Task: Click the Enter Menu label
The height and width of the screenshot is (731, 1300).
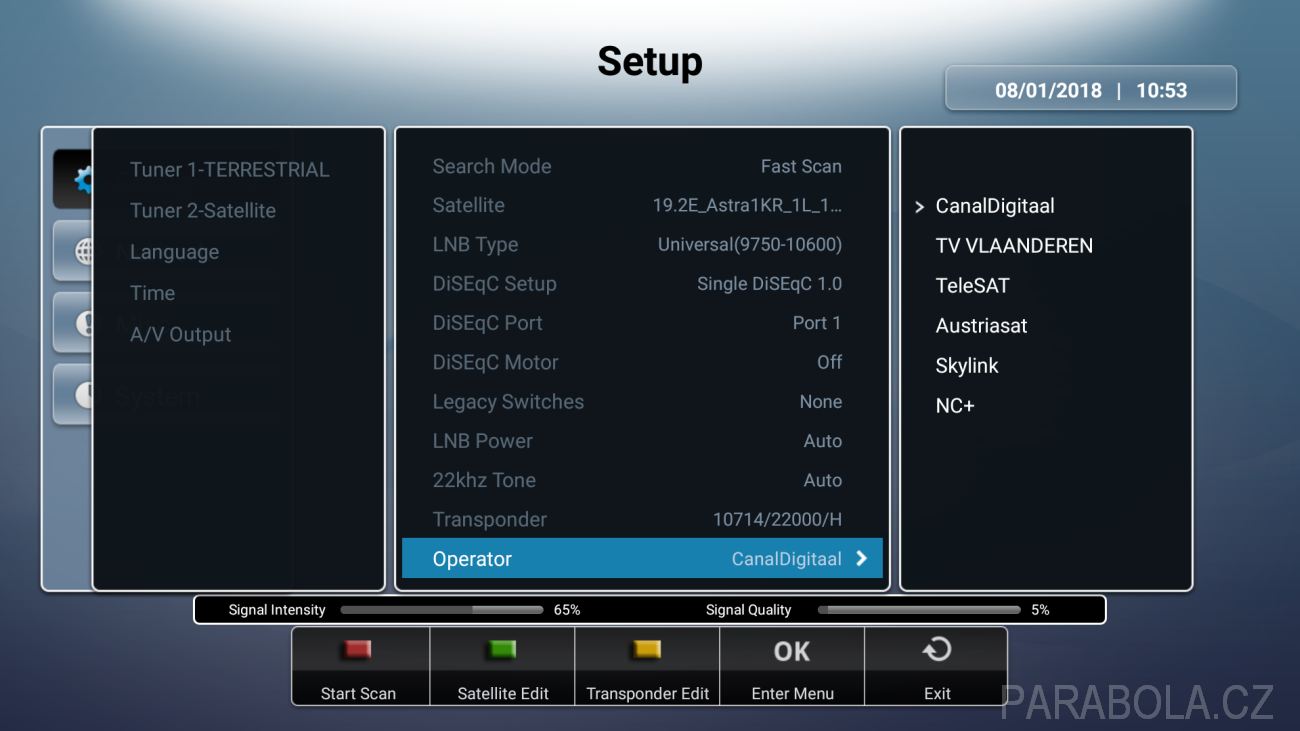Action: (x=792, y=693)
